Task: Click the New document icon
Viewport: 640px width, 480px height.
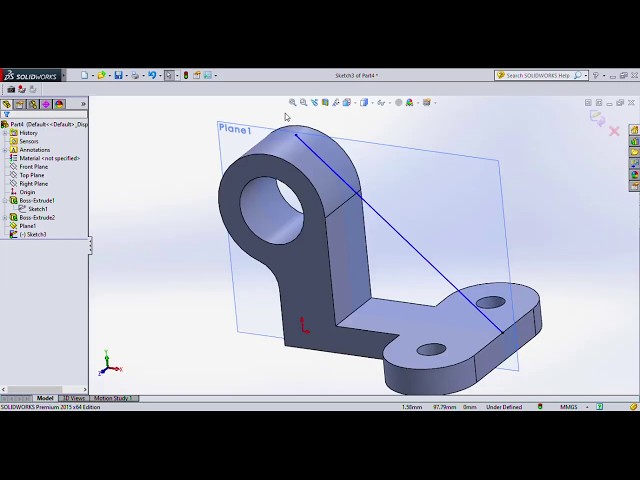Action: point(84,75)
